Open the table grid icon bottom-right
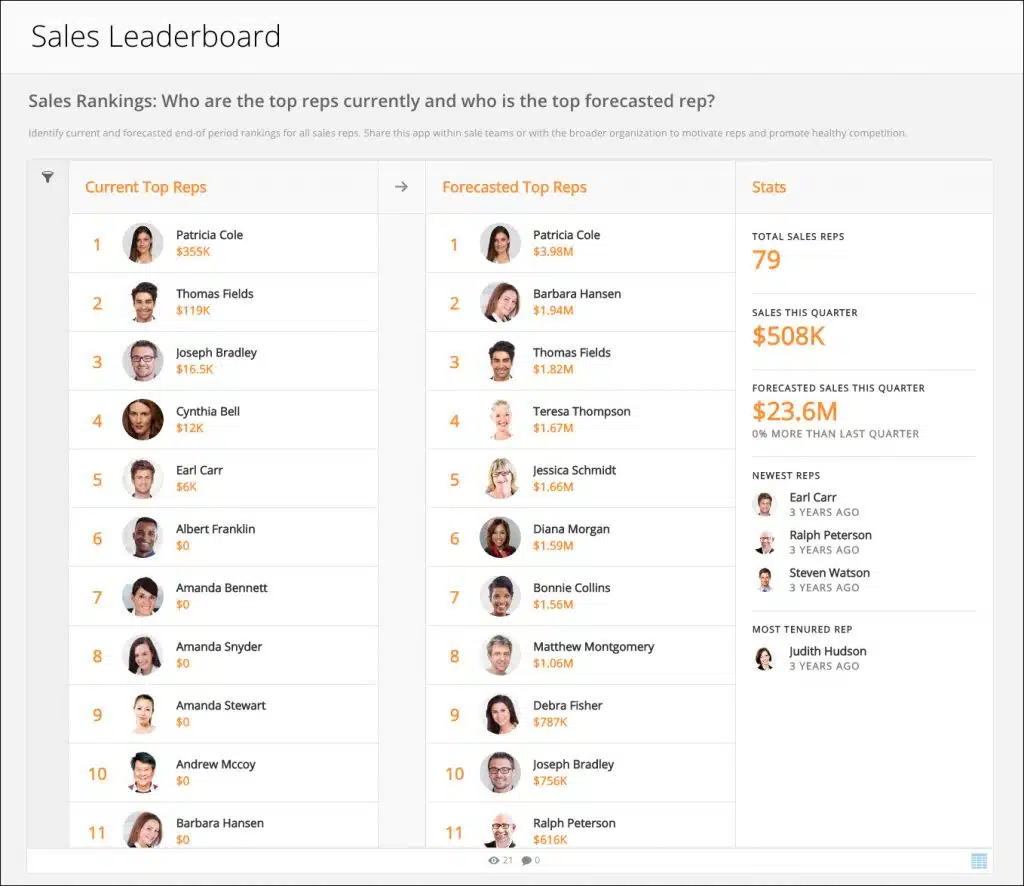 979,861
